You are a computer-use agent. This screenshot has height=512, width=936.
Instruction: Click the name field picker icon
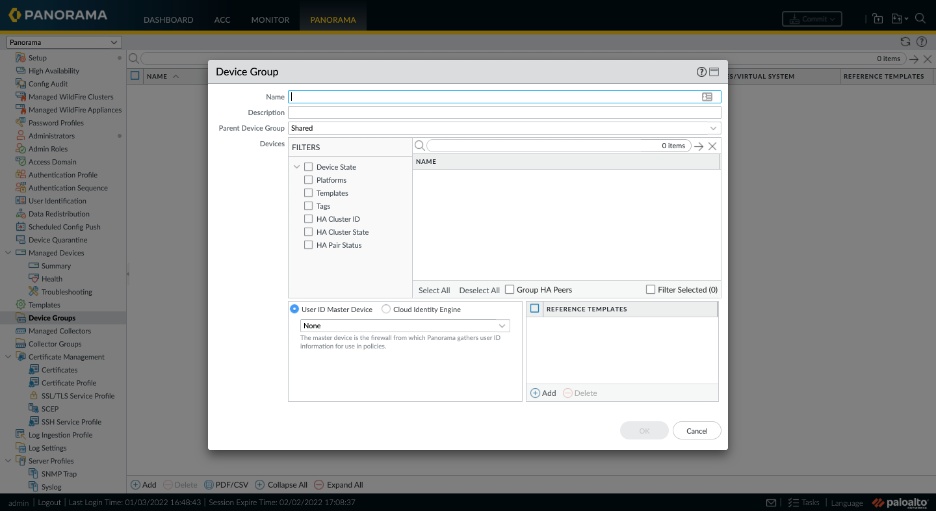[707, 97]
